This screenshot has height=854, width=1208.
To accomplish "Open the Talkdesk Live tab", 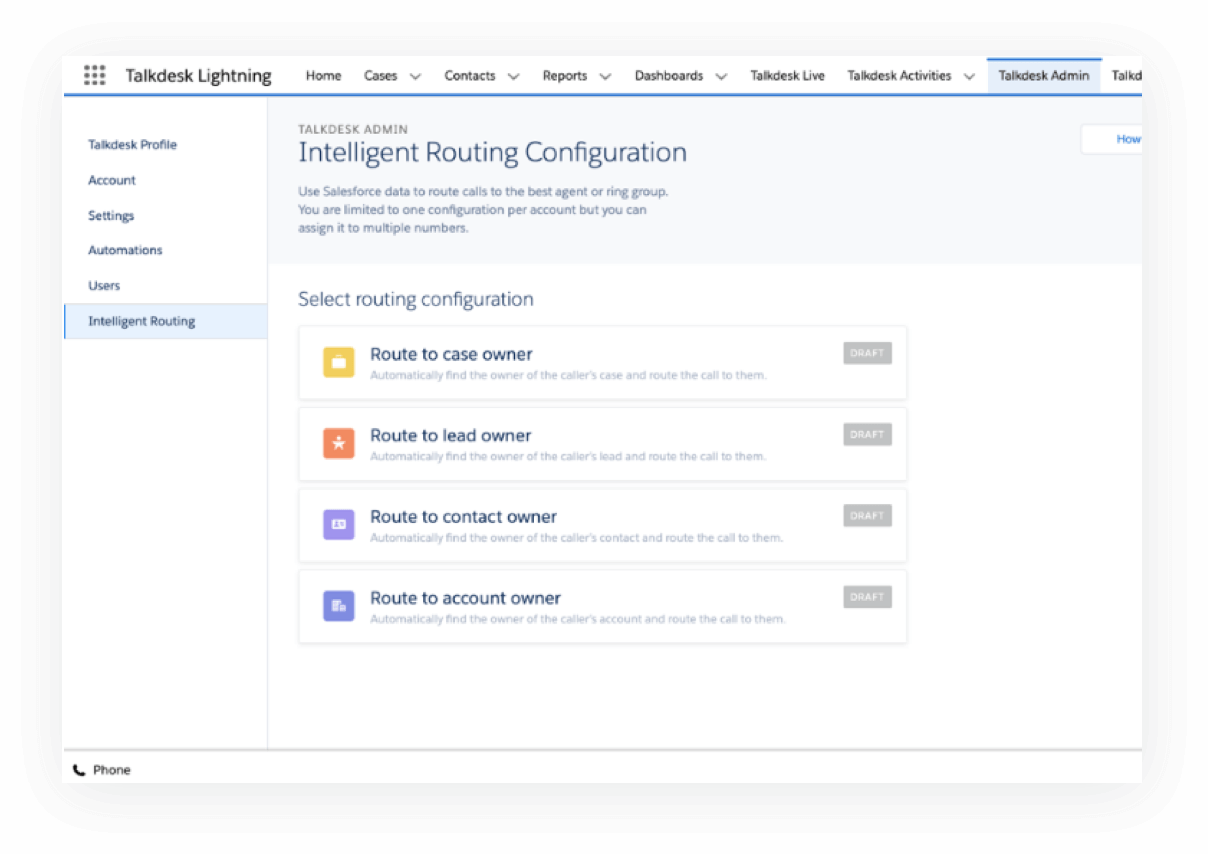I will [788, 76].
